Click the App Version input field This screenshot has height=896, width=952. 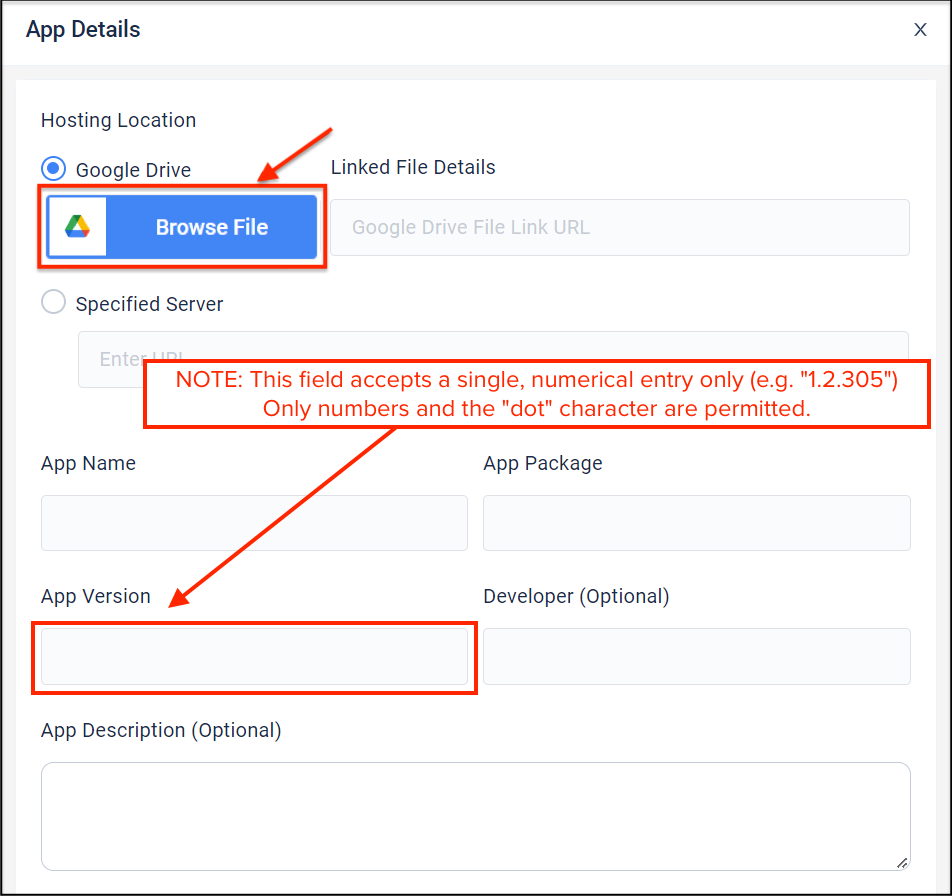click(x=254, y=656)
